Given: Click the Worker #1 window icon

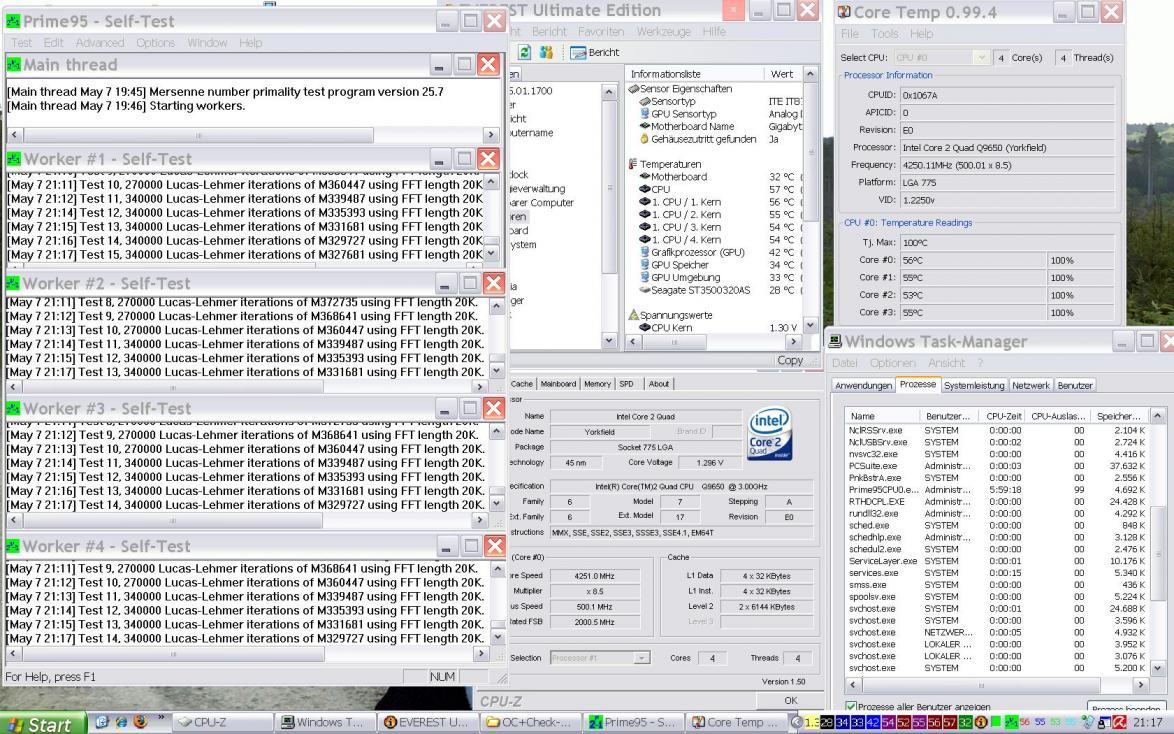Looking at the screenshot, I should pyautogui.click(x=13, y=159).
